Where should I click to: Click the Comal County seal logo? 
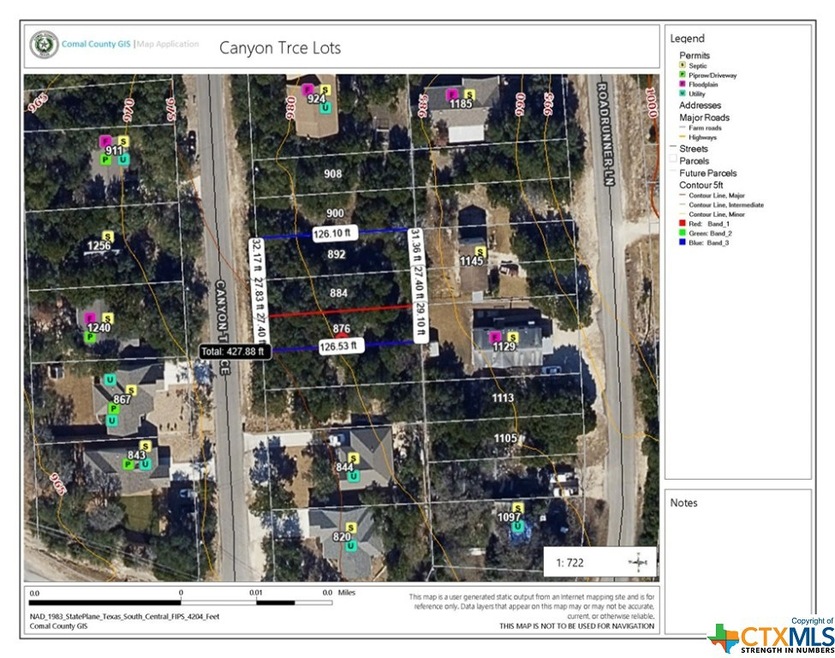click(x=43, y=46)
